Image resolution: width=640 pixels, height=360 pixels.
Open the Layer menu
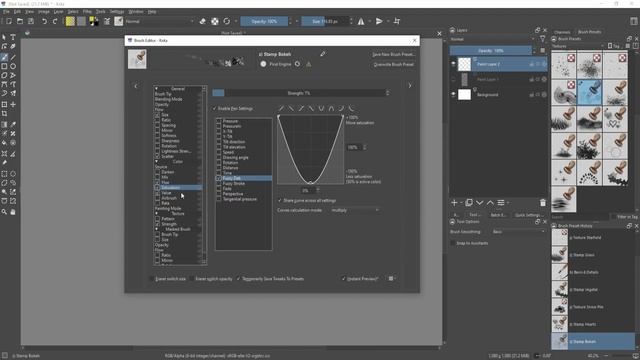click(58, 12)
